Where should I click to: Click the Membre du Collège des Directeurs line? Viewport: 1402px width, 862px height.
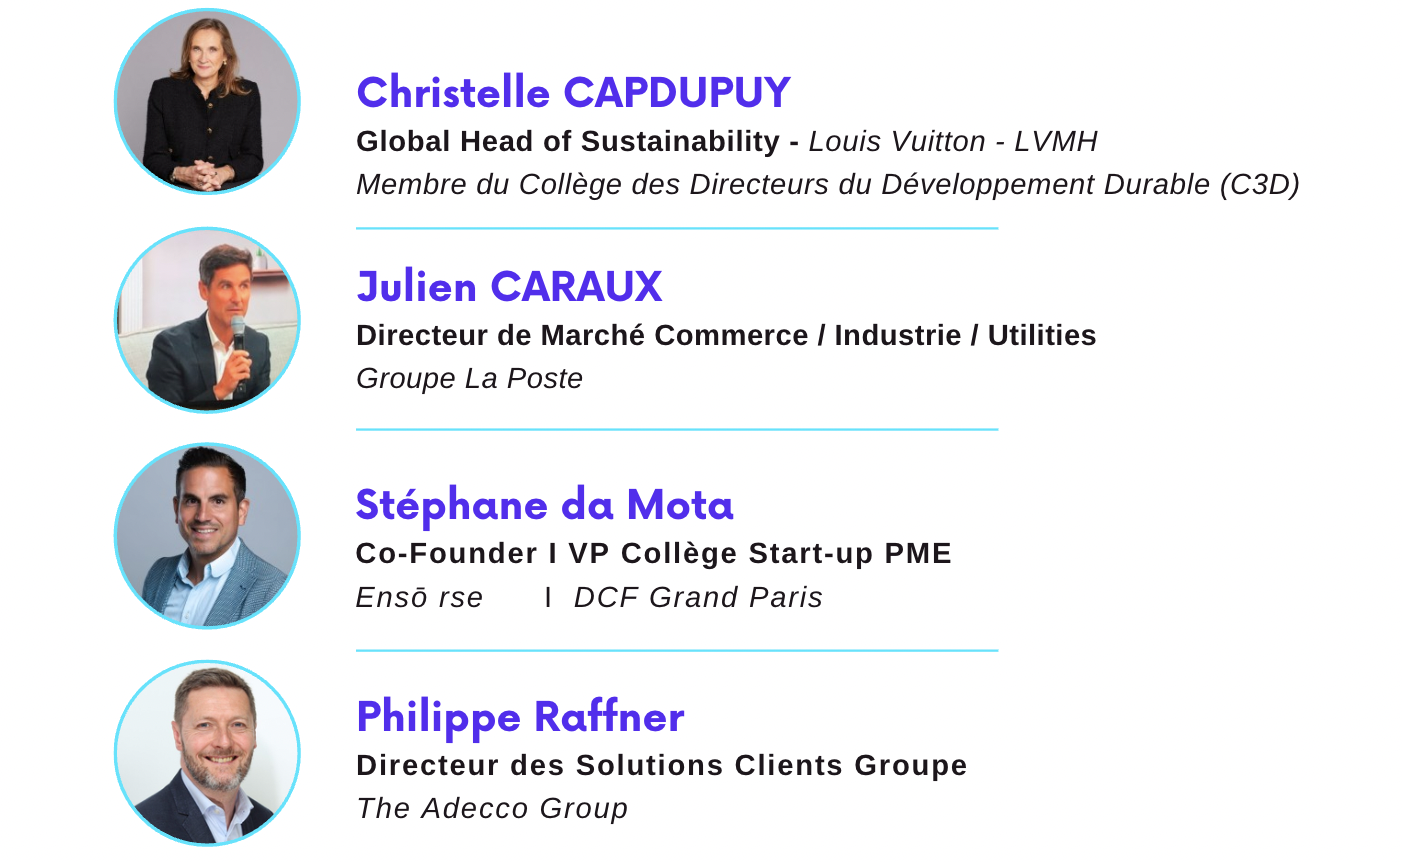pos(827,185)
